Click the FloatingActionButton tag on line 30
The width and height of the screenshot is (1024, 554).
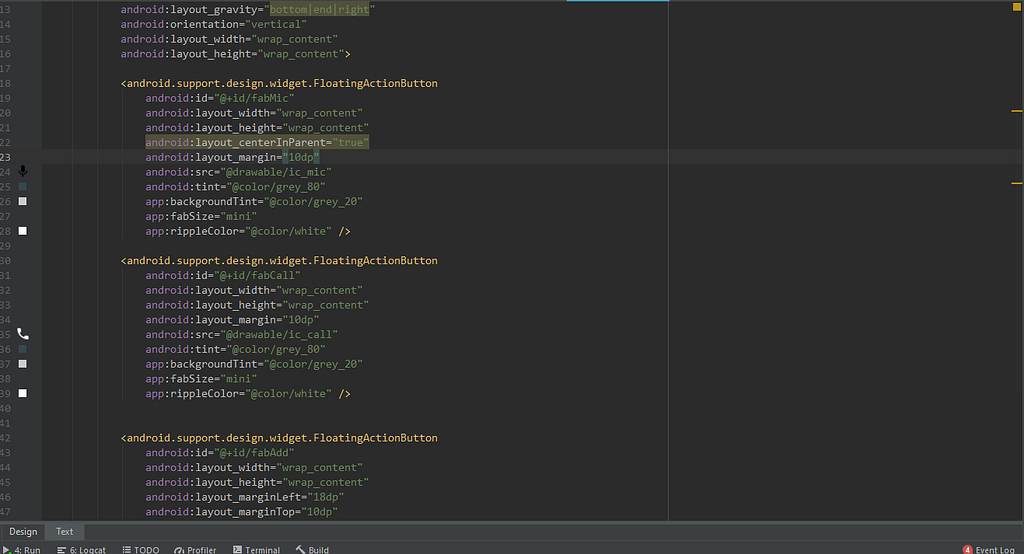pyautogui.click(x=281, y=260)
